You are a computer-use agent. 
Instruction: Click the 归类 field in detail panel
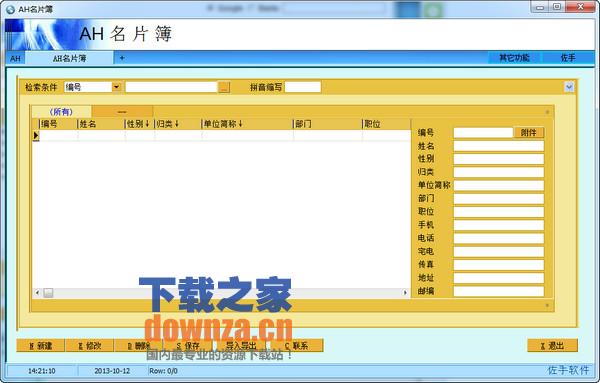pos(499,172)
